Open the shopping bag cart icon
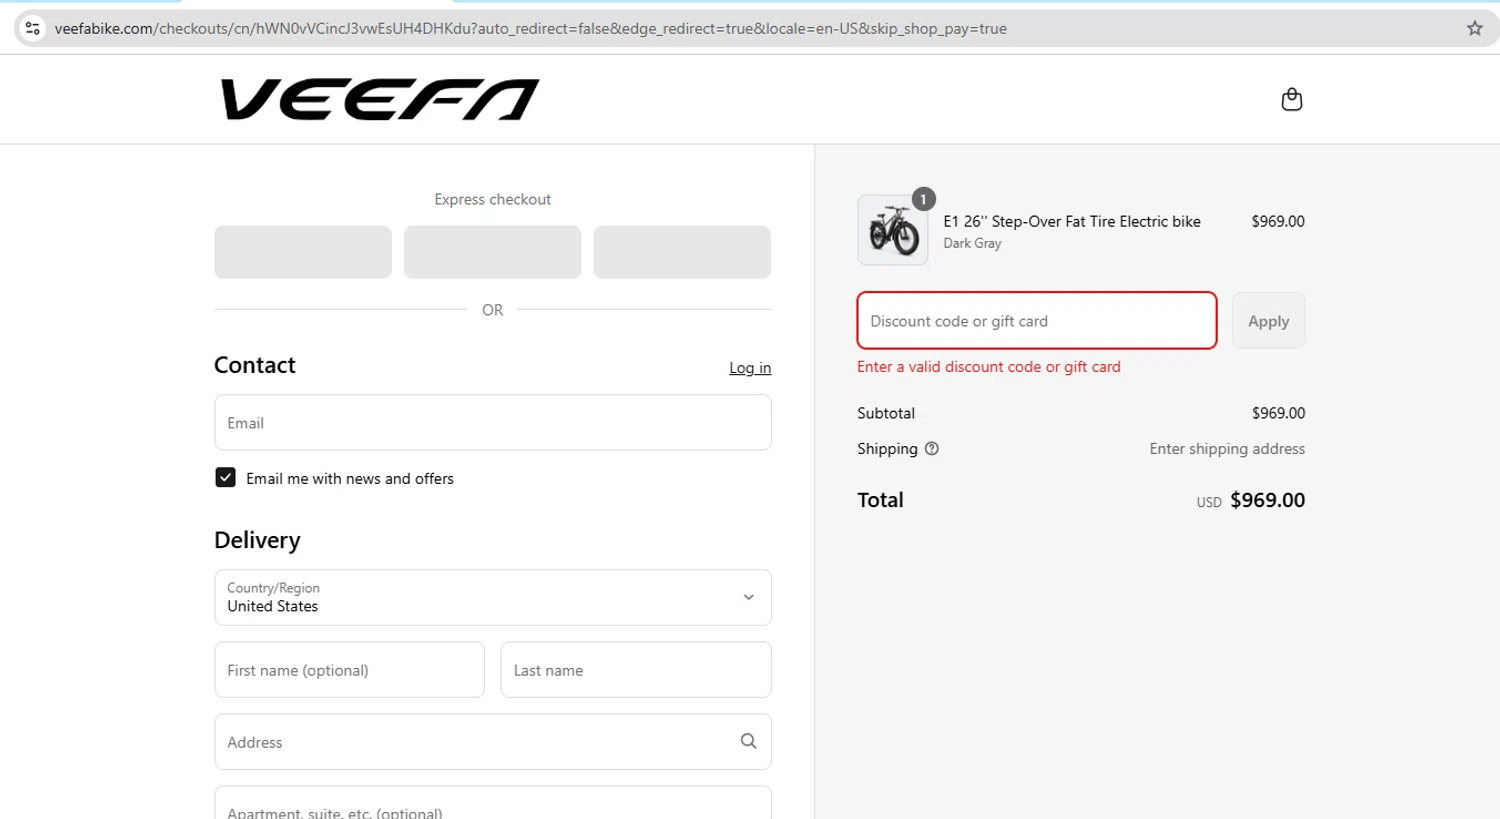 1291,99
